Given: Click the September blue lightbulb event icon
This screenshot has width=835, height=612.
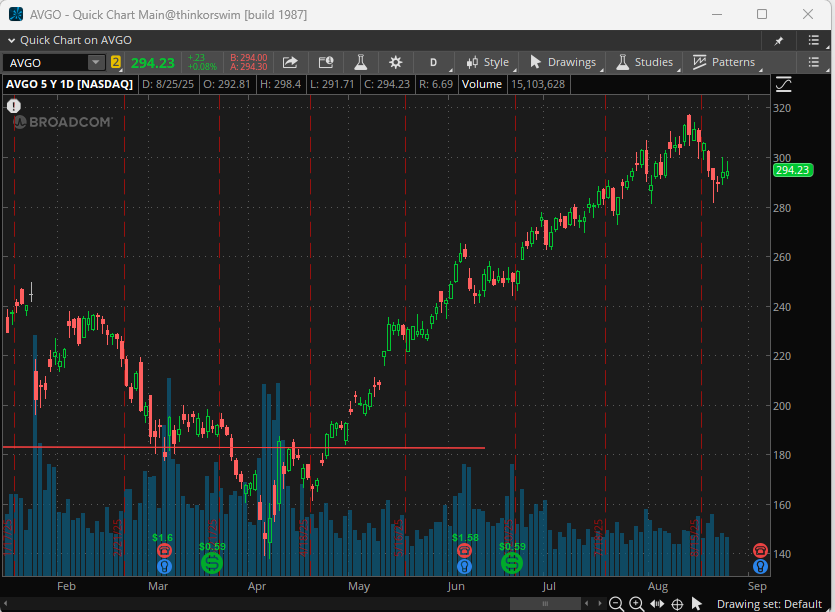Looking at the screenshot, I should tap(760, 566).
